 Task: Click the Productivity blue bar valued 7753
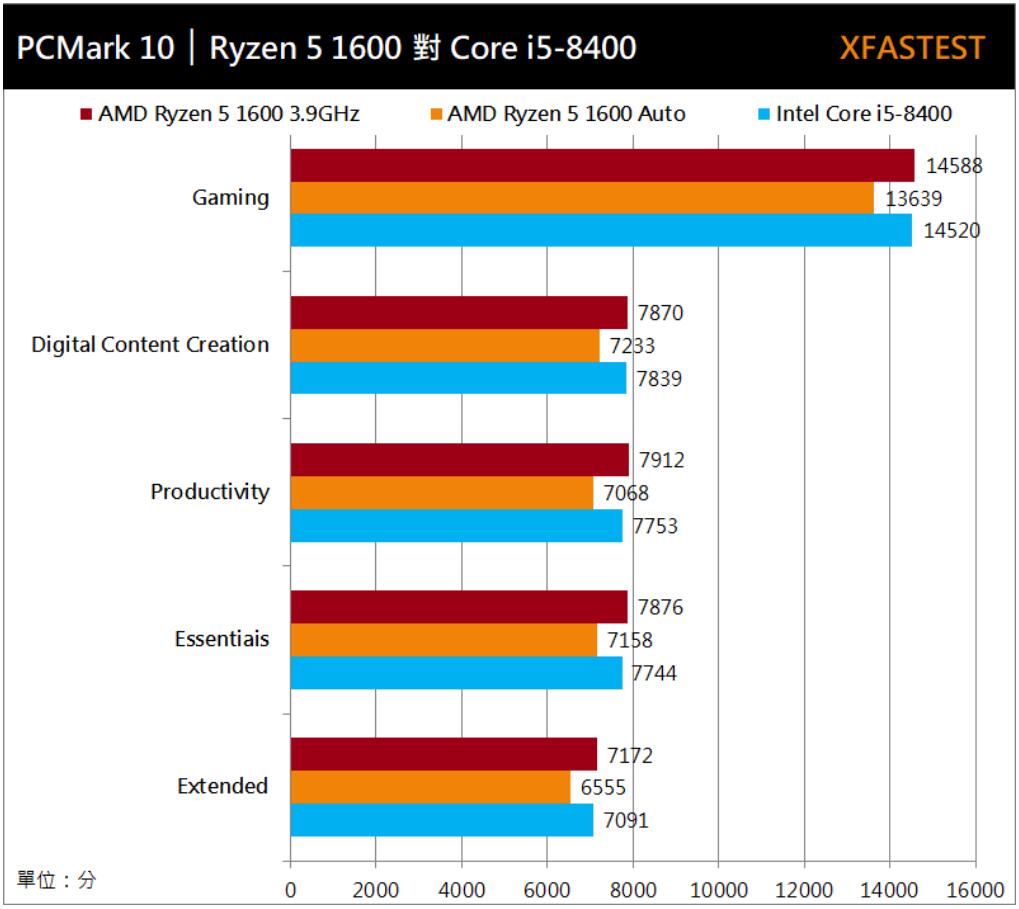(456, 526)
